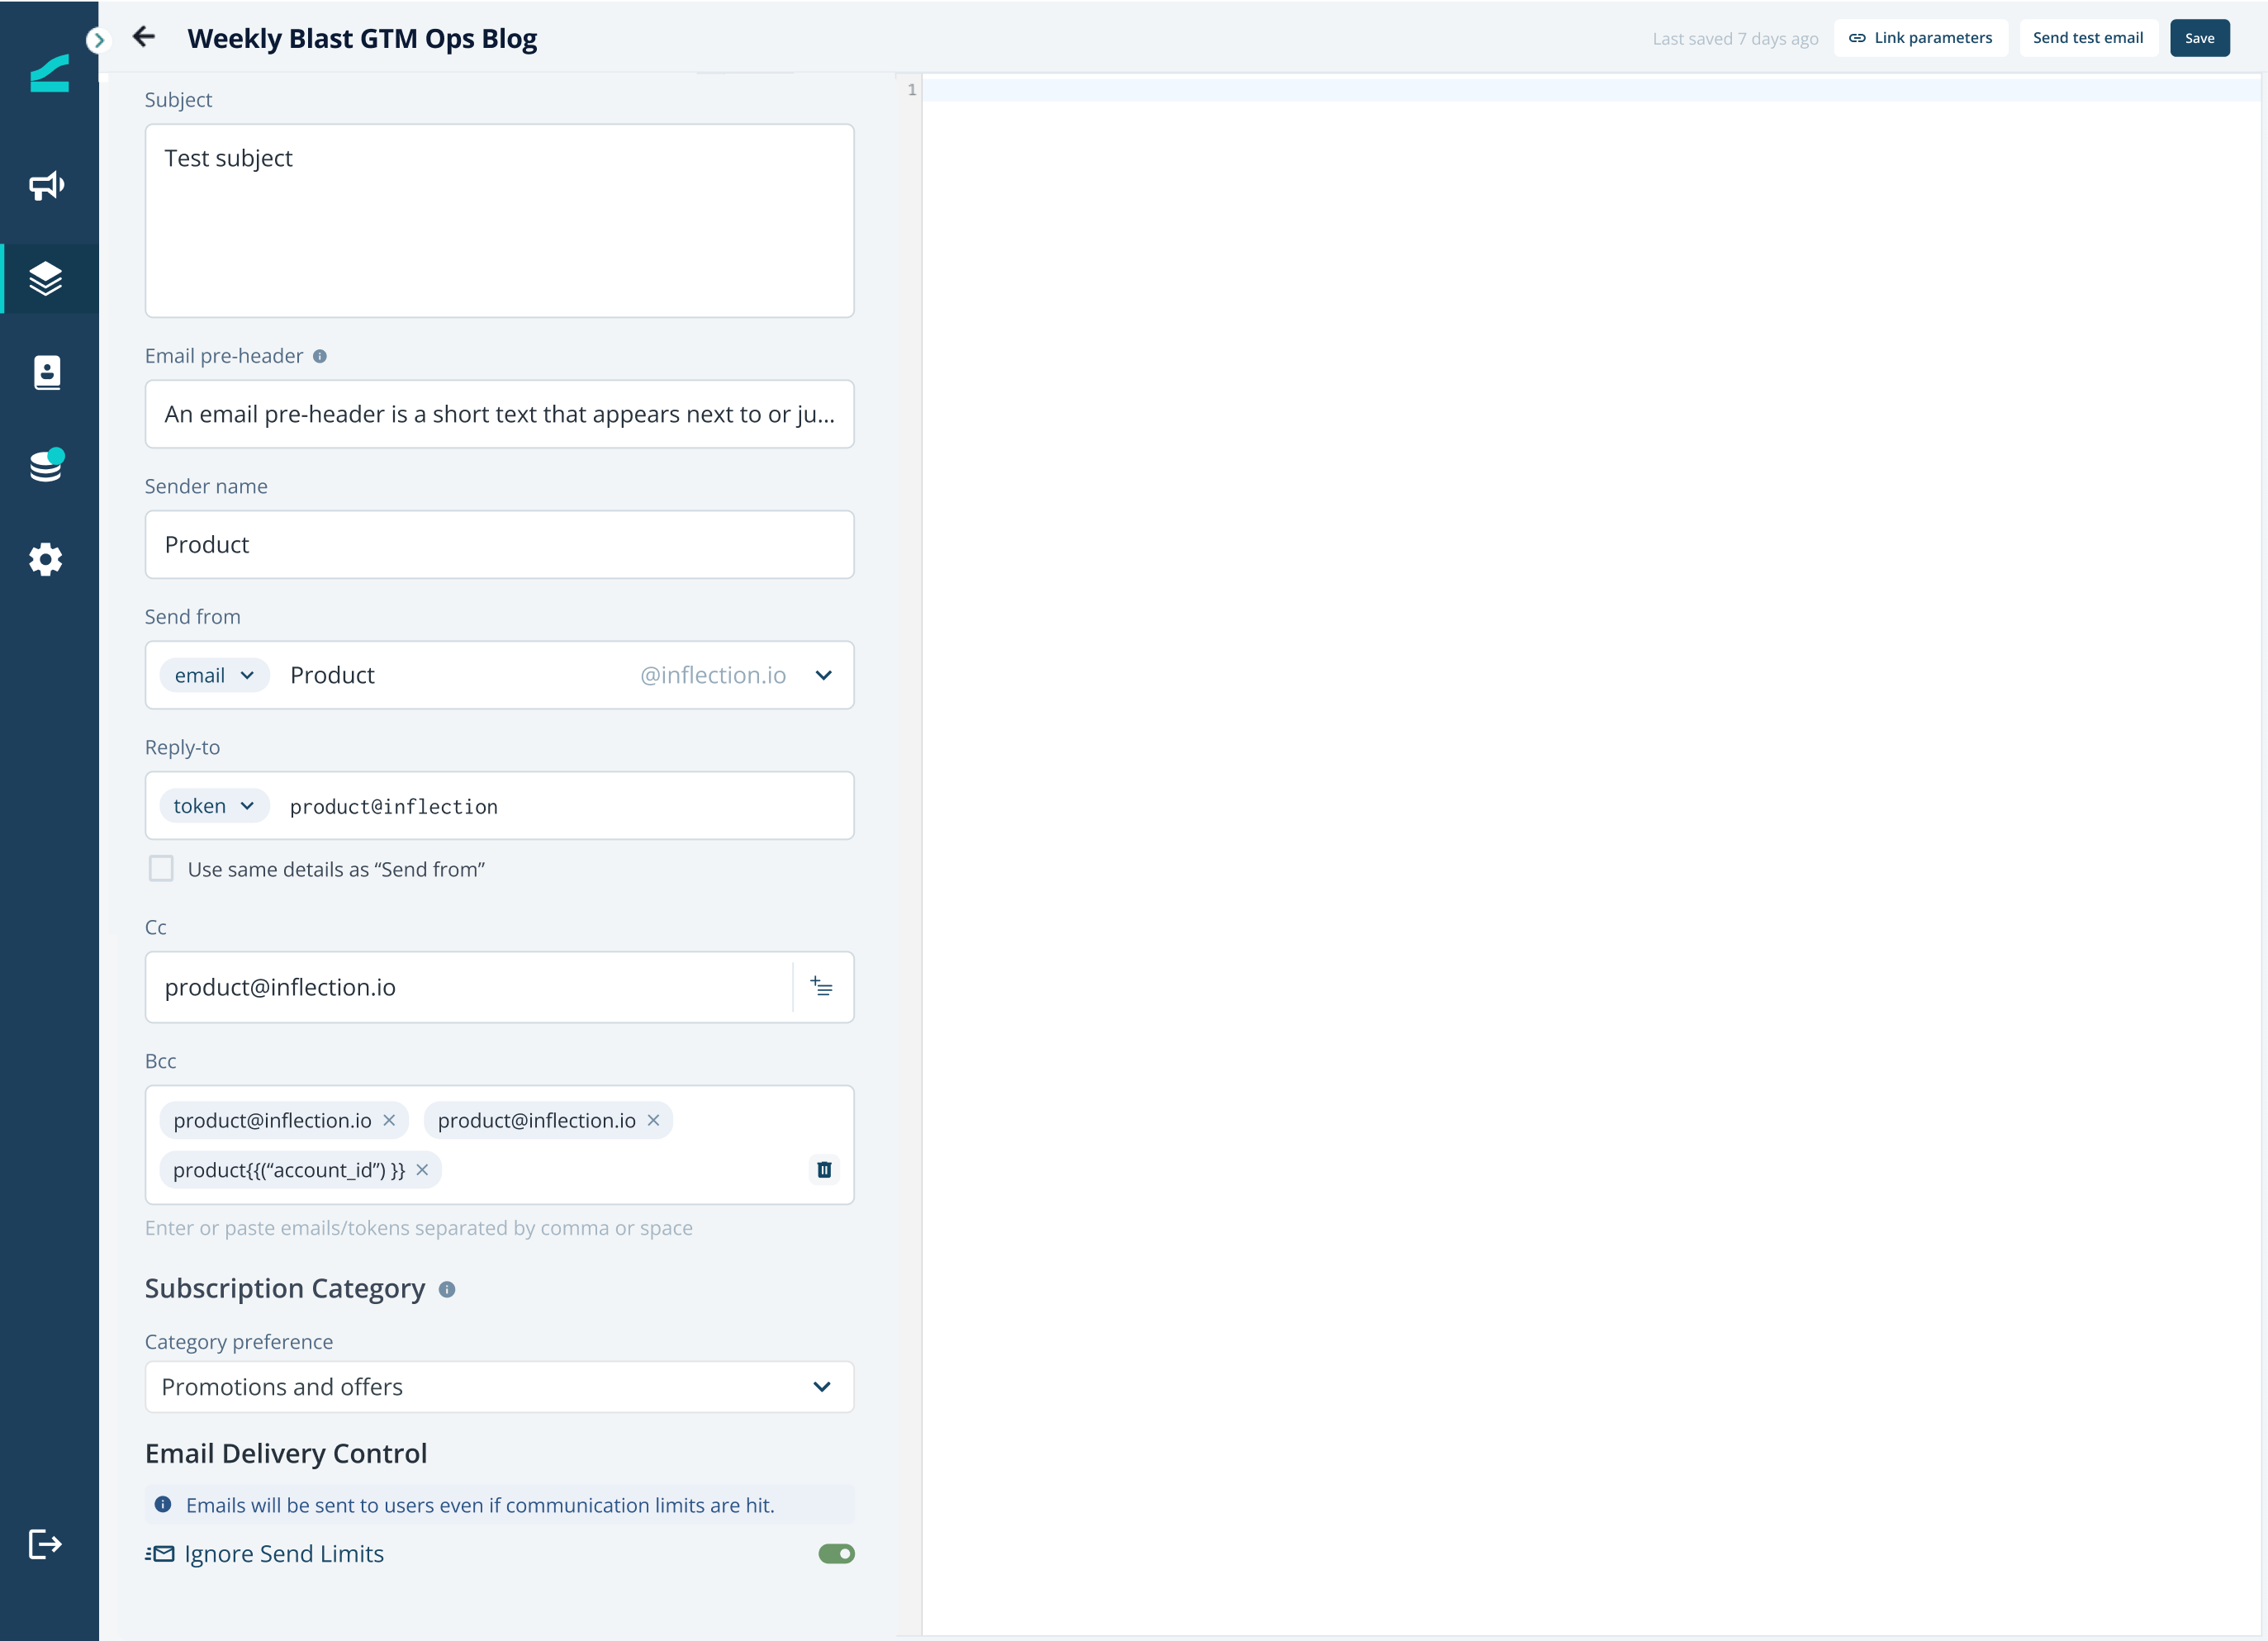Click the info icon in delivery notice
2268x1641 pixels.
point(163,1504)
